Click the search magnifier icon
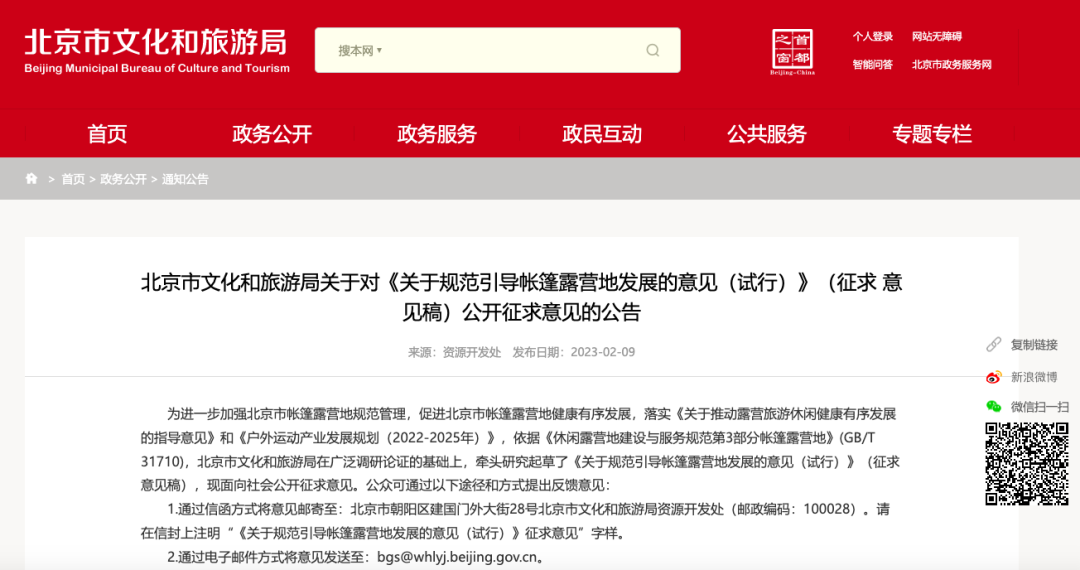The image size is (1080, 570). pyautogui.click(x=653, y=50)
